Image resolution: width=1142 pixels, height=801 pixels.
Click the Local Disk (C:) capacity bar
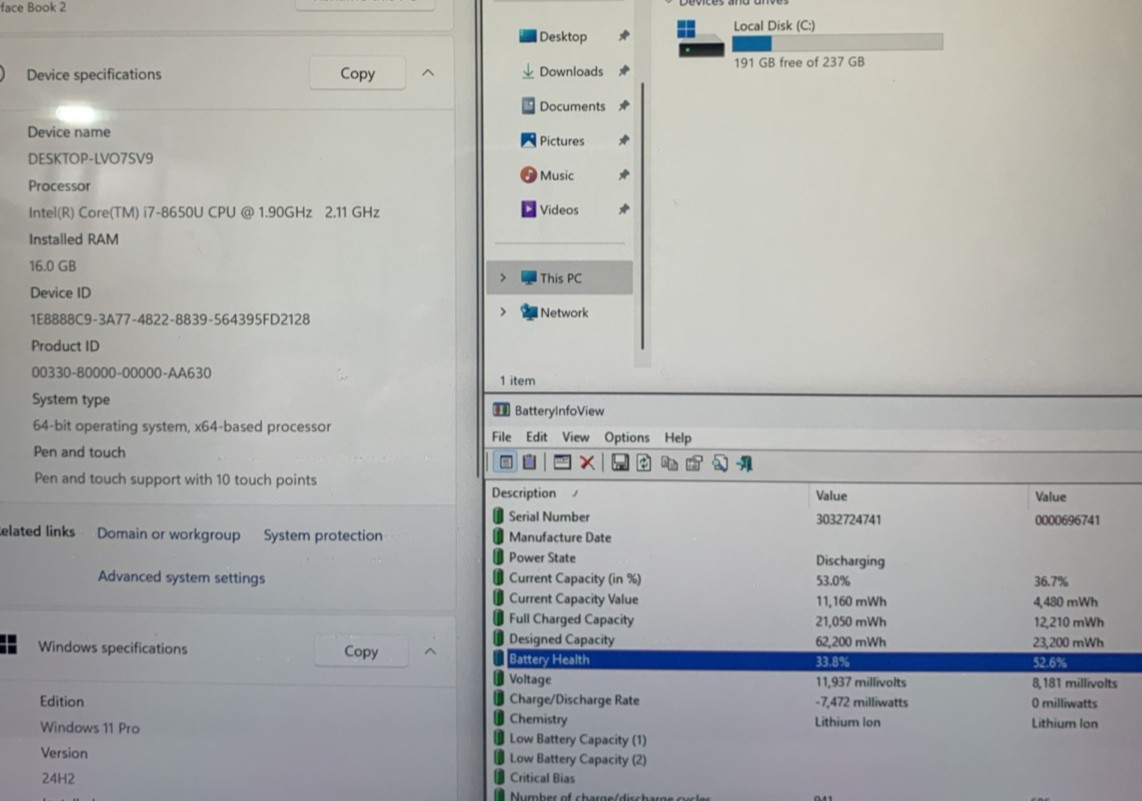[x=838, y=43]
